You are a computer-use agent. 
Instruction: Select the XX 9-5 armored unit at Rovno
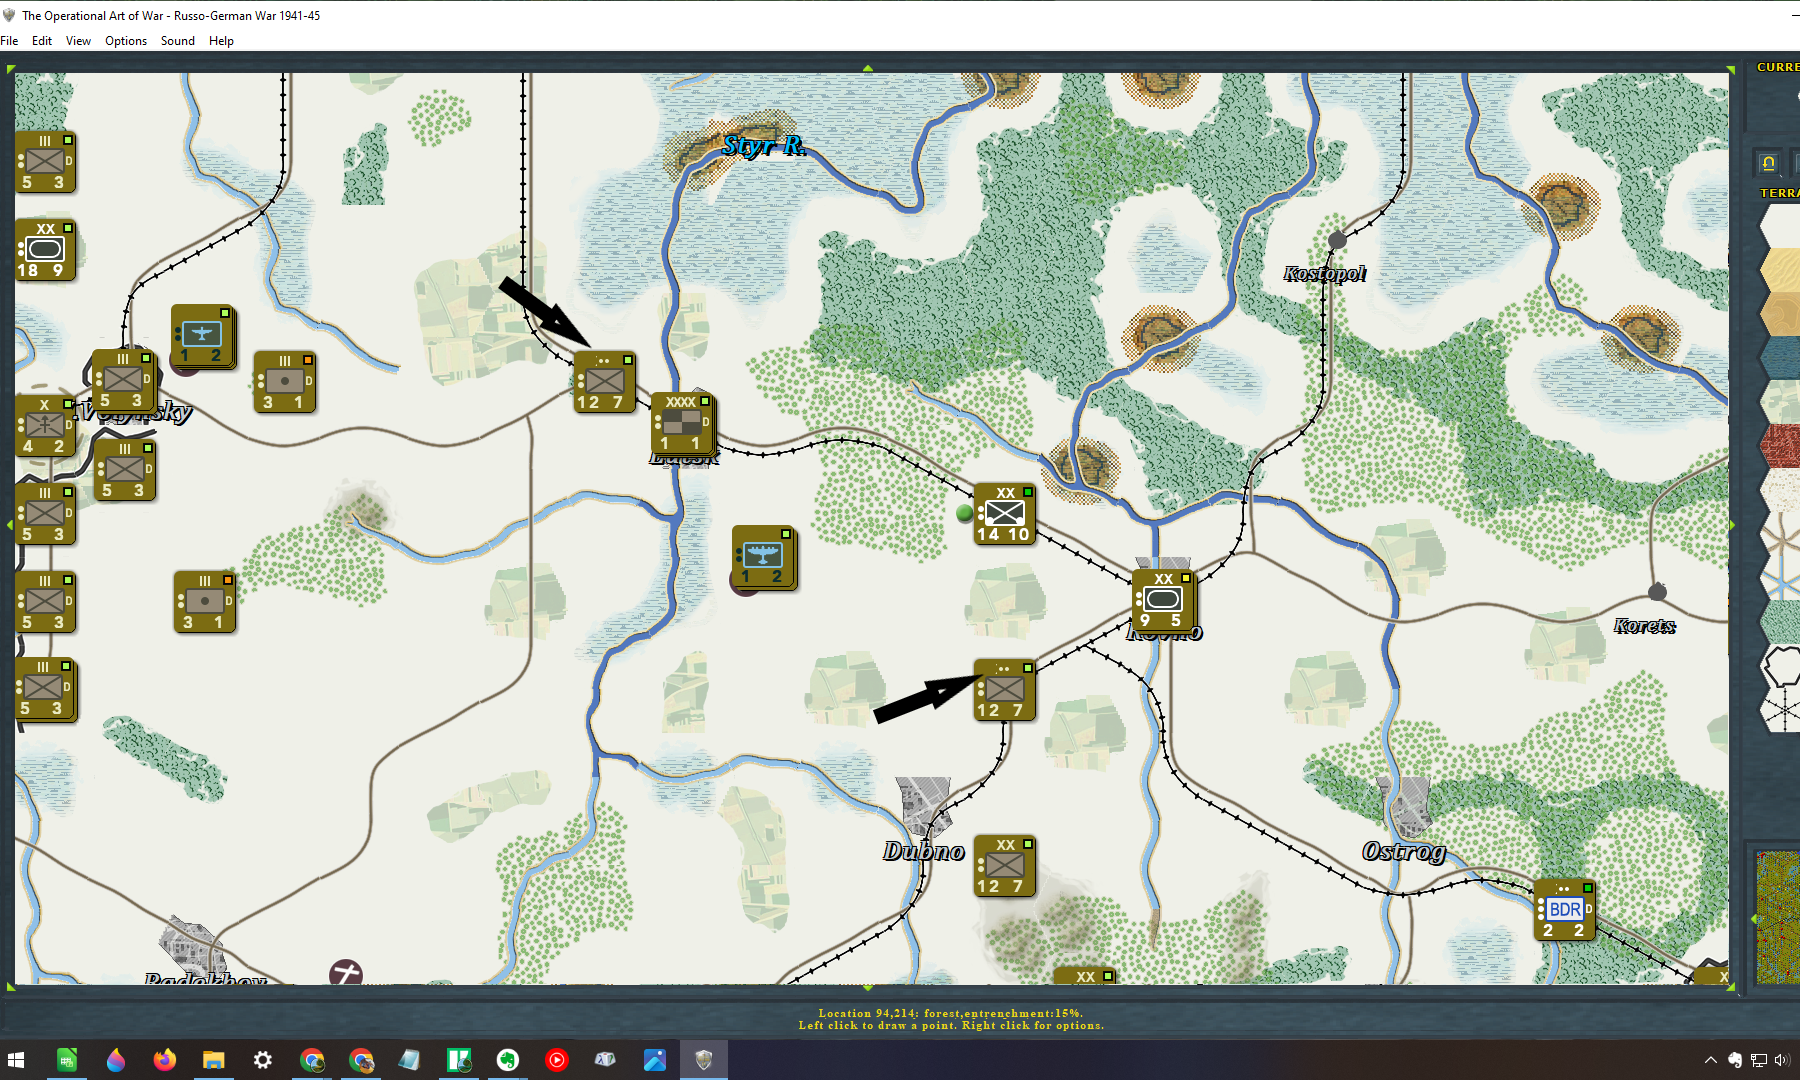tap(1163, 600)
